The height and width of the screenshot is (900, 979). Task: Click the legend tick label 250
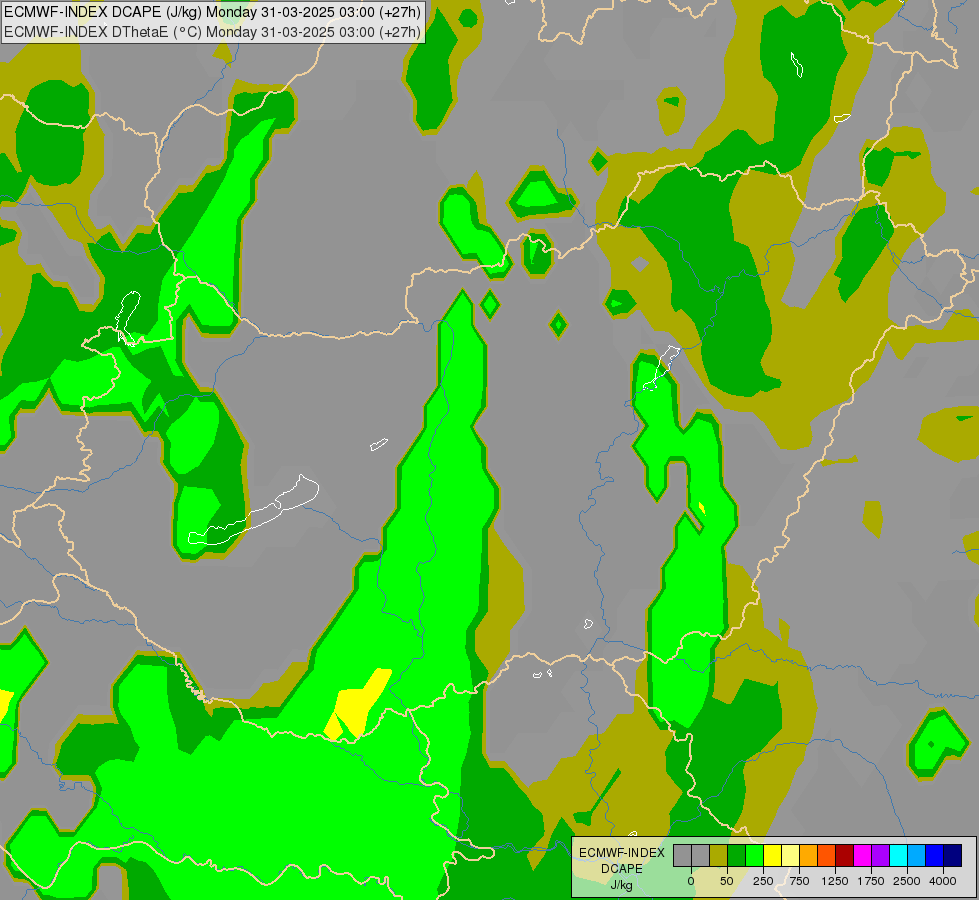coord(763,881)
